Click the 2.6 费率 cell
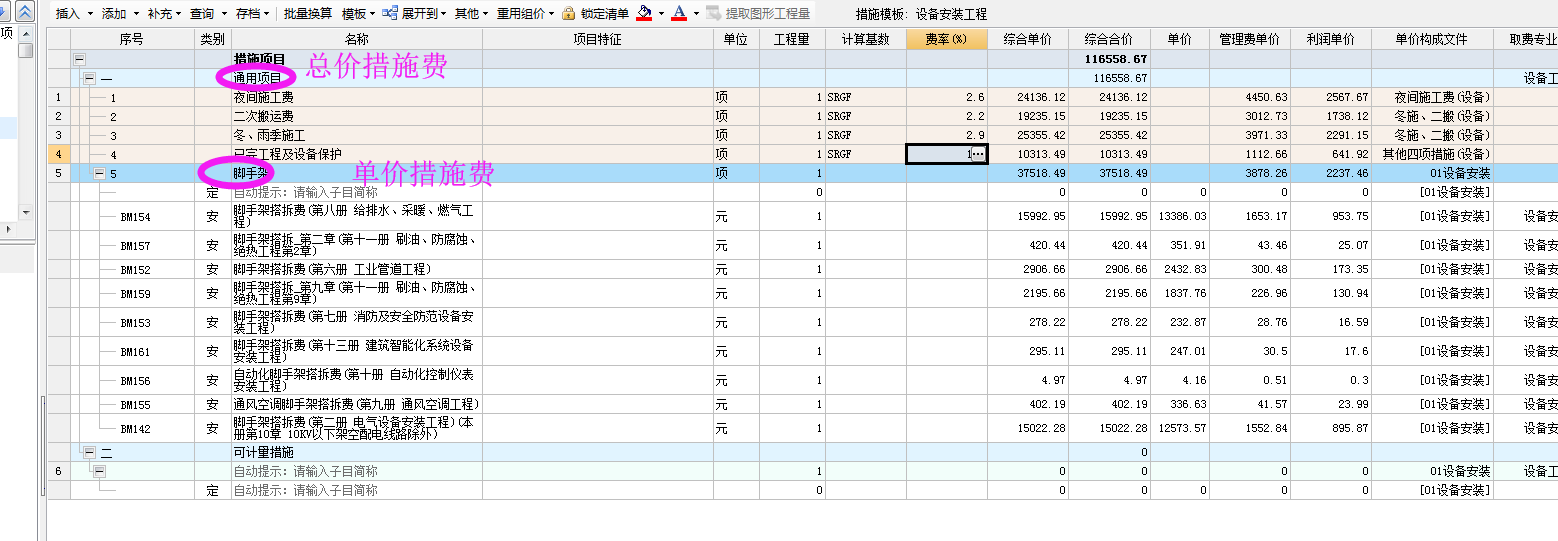This screenshot has width=1558, height=541. (x=947, y=97)
